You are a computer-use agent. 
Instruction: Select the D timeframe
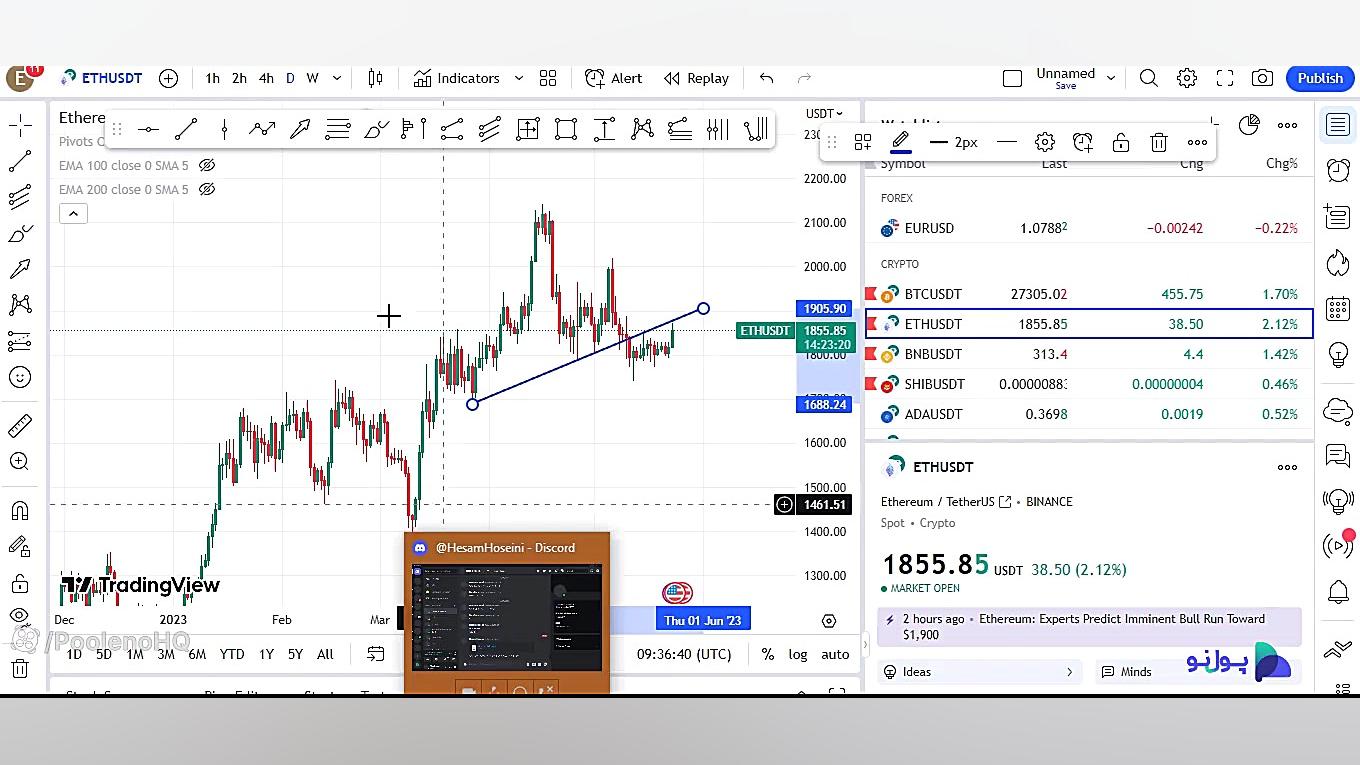pyautogui.click(x=290, y=78)
